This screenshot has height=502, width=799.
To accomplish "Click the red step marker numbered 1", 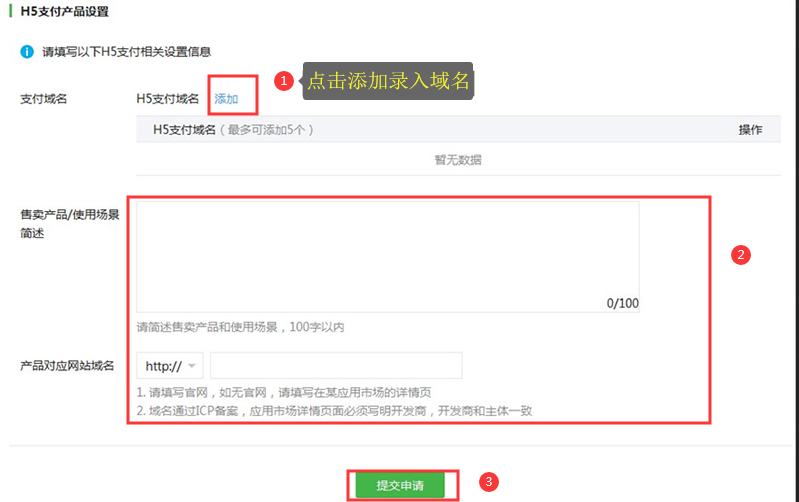I will coord(284,81).
